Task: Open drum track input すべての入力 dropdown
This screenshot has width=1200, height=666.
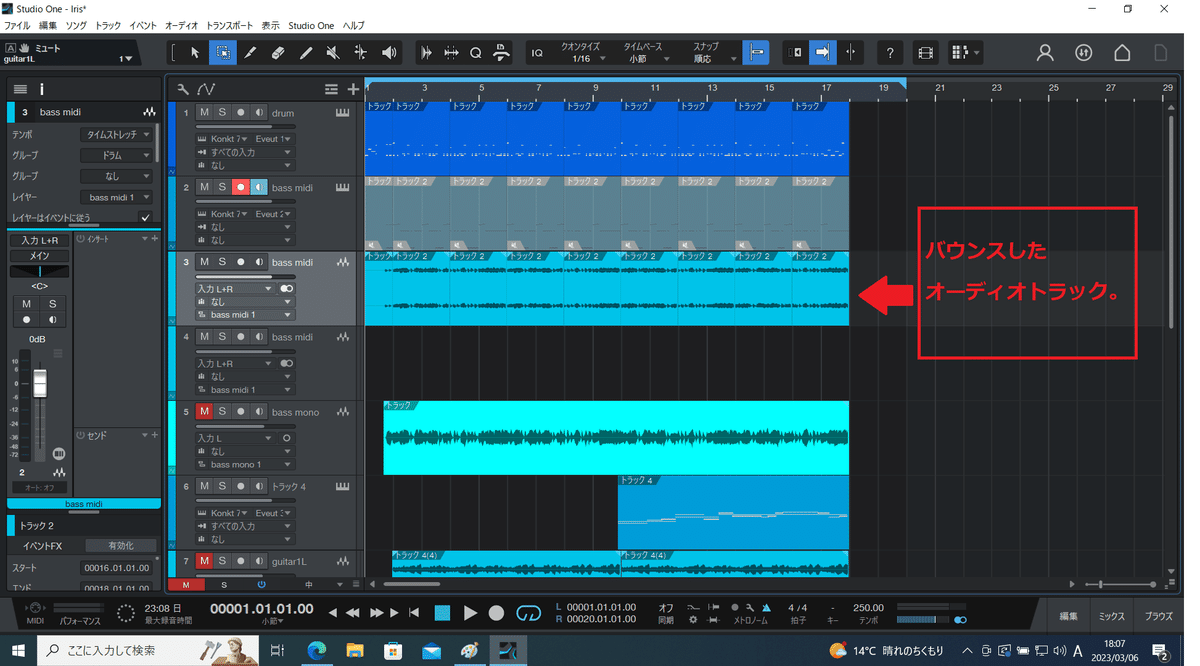Action: [245, 152]
